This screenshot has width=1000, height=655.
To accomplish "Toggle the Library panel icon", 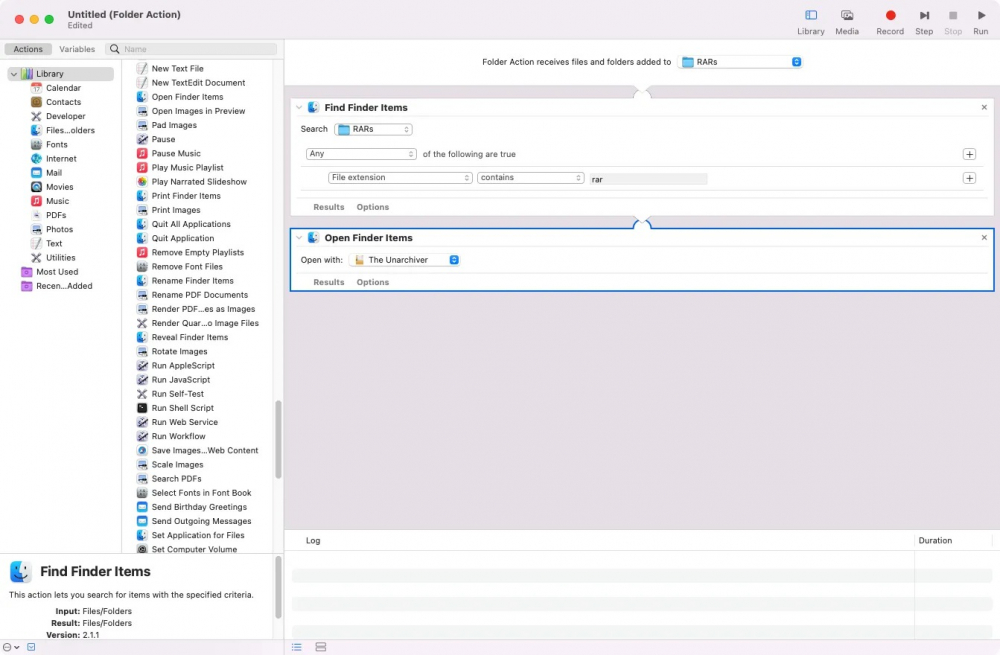I will click(x=811, y=16).
